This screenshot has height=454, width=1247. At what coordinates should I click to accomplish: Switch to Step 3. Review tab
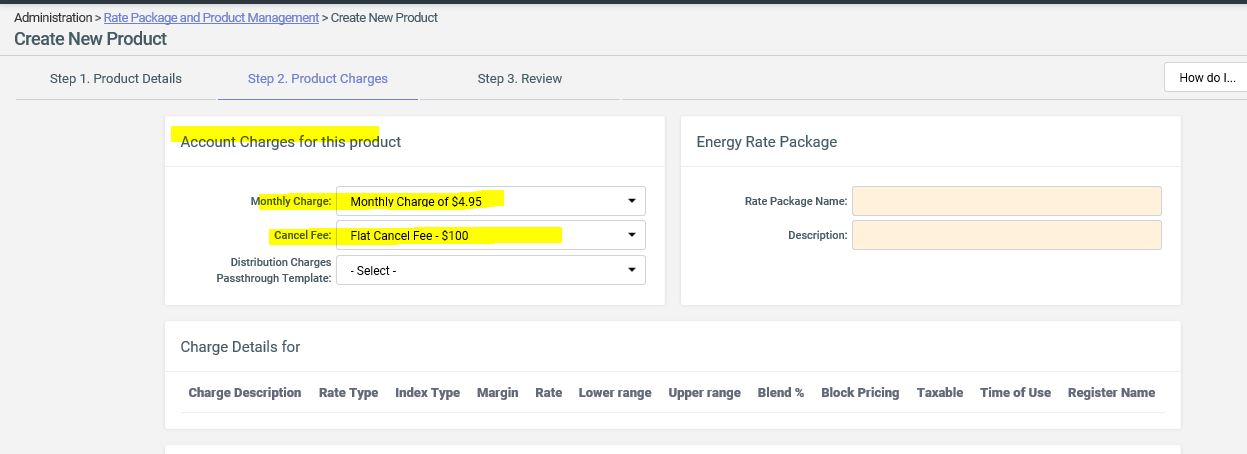pos(519,79)
